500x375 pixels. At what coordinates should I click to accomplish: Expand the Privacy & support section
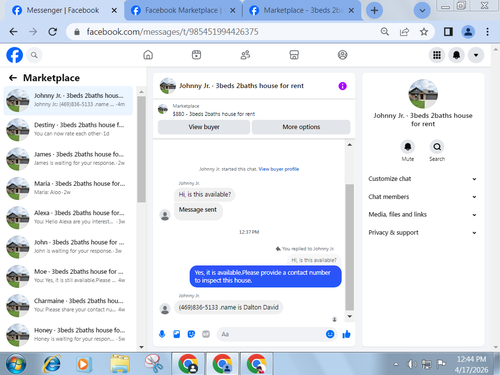pyautogui.click(x=423, y=232)
